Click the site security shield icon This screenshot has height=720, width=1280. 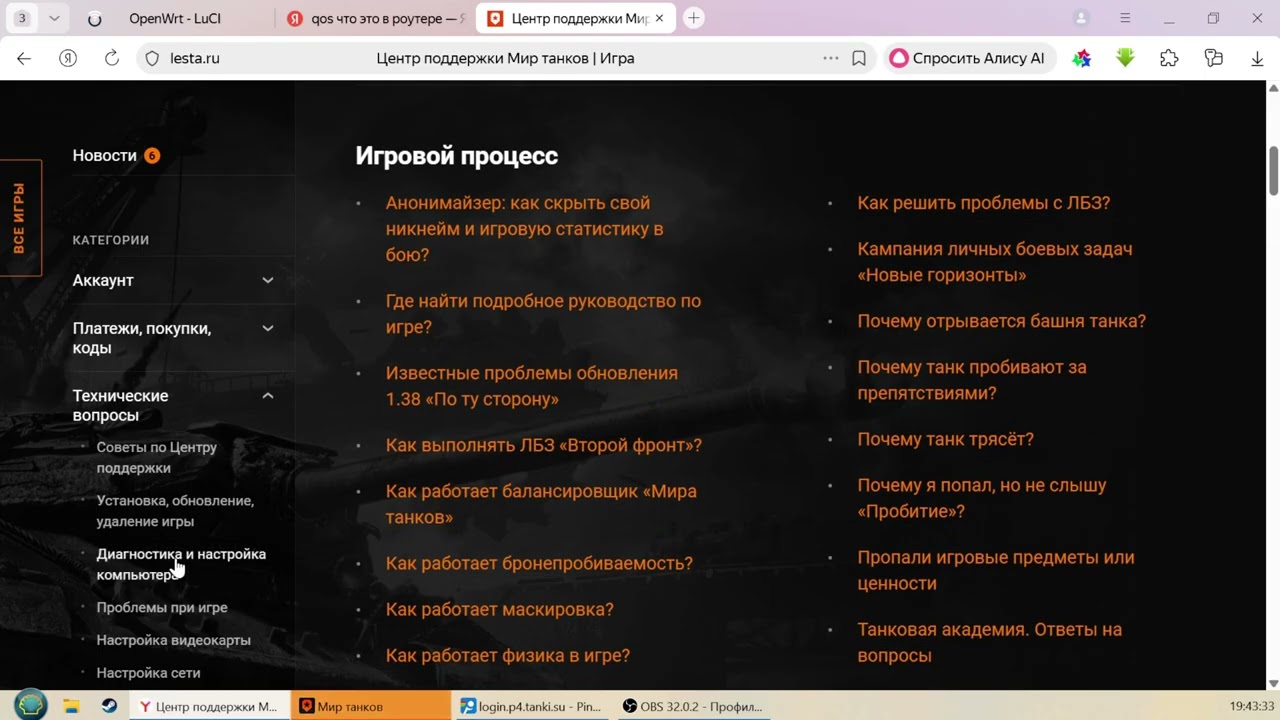[x=152, y=58]
